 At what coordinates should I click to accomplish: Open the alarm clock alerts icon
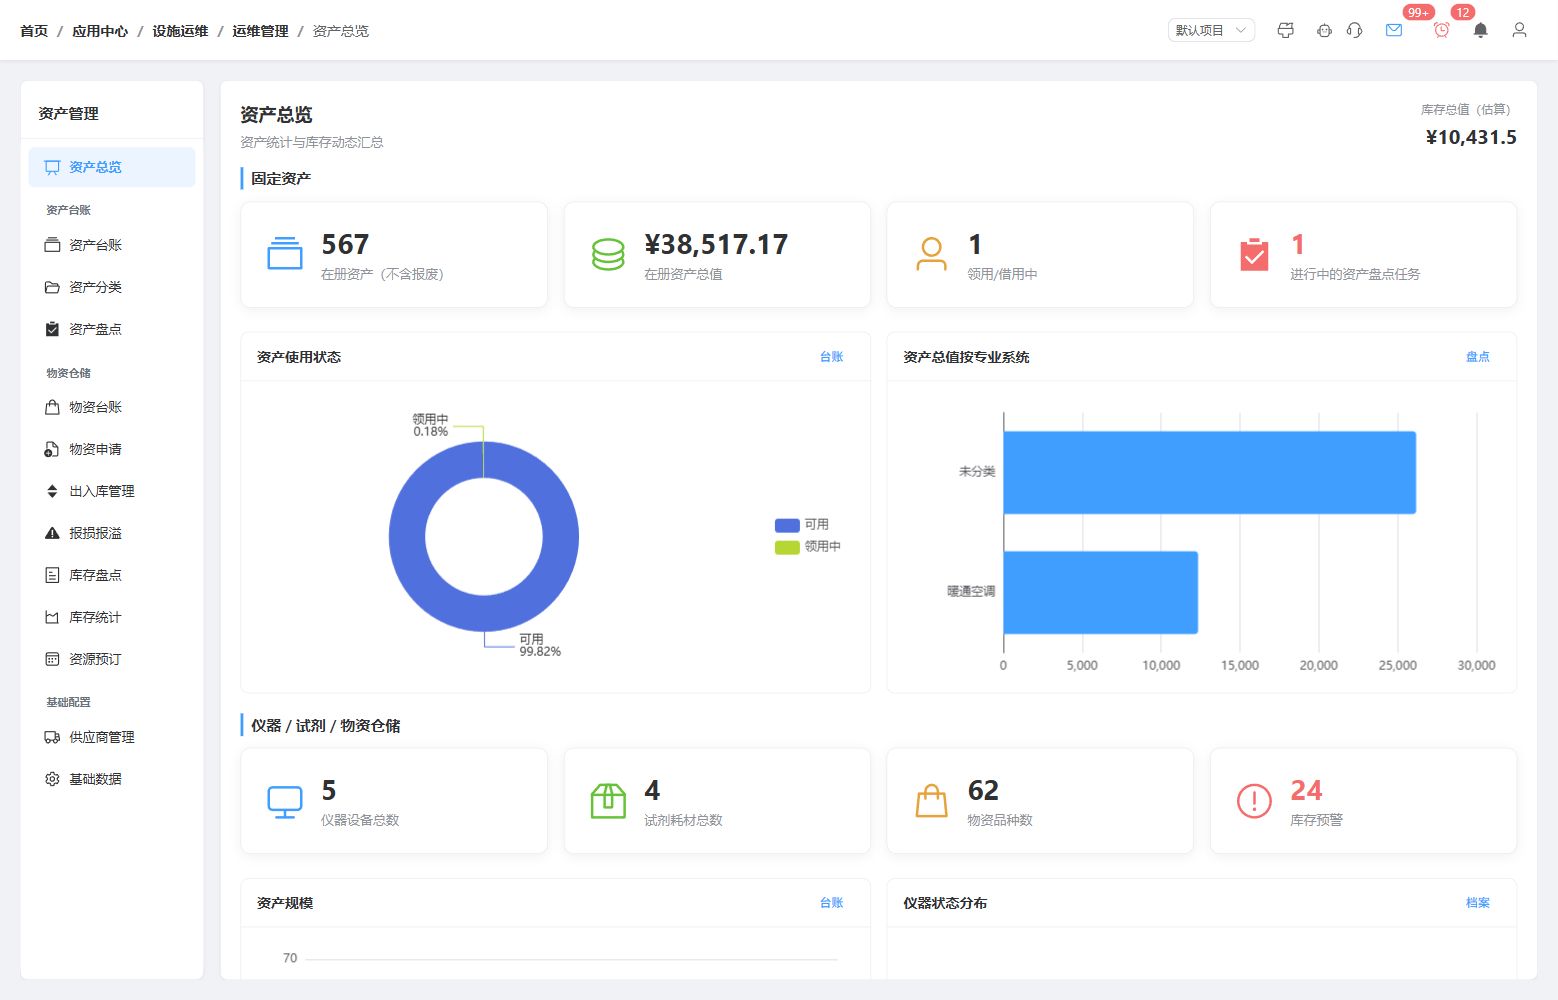pos(1441,30)
